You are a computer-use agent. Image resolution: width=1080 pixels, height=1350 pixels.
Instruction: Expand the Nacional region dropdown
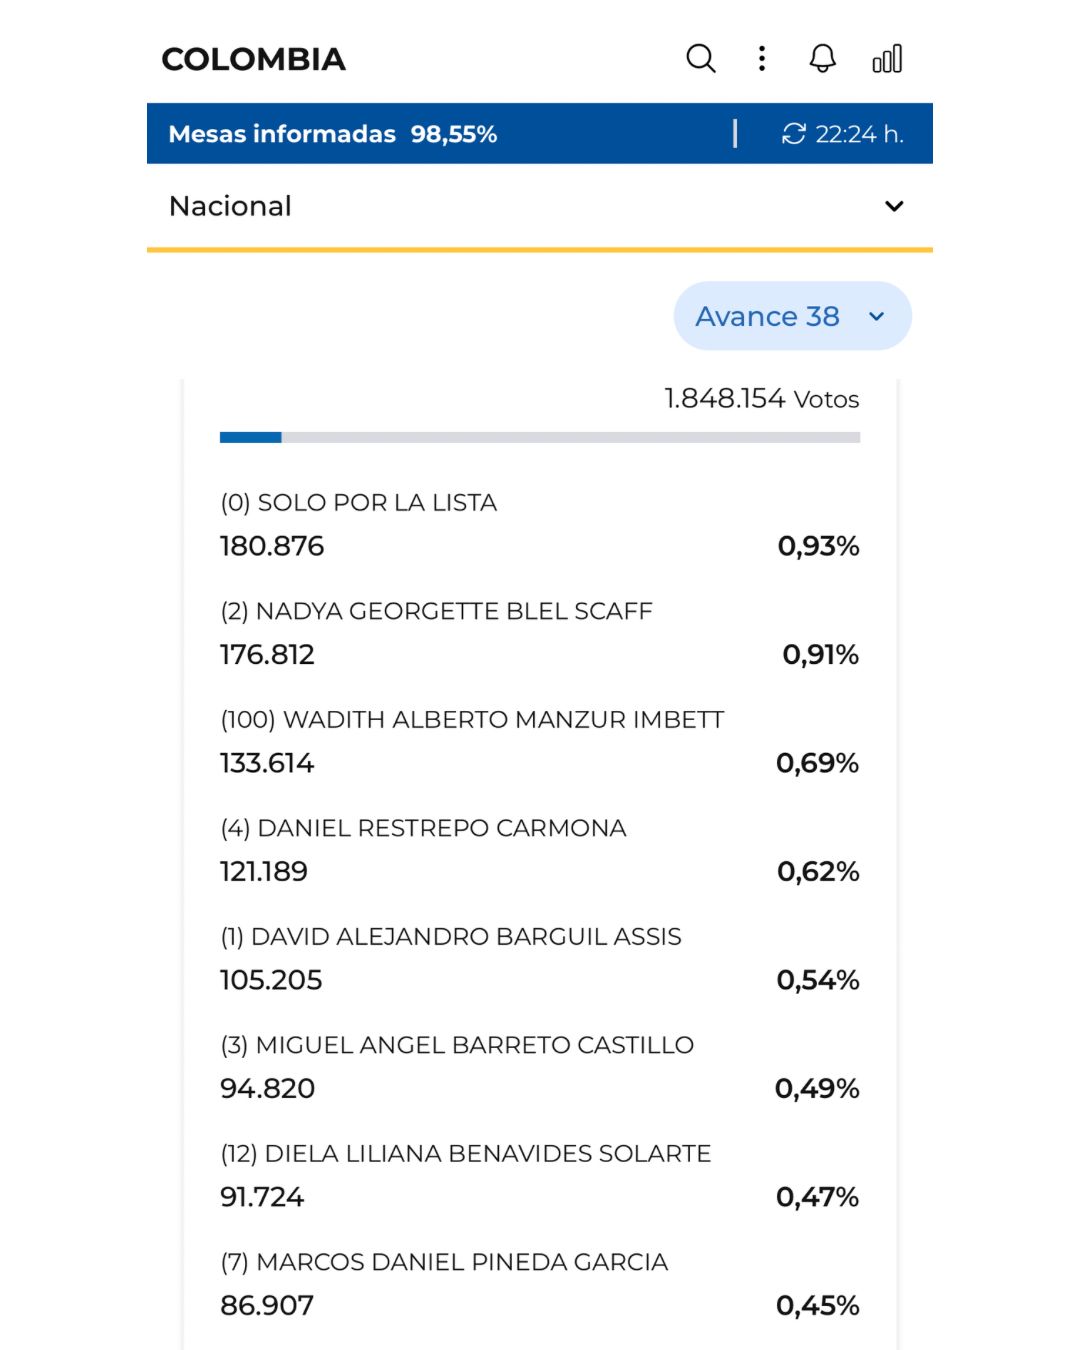point(540,206)
